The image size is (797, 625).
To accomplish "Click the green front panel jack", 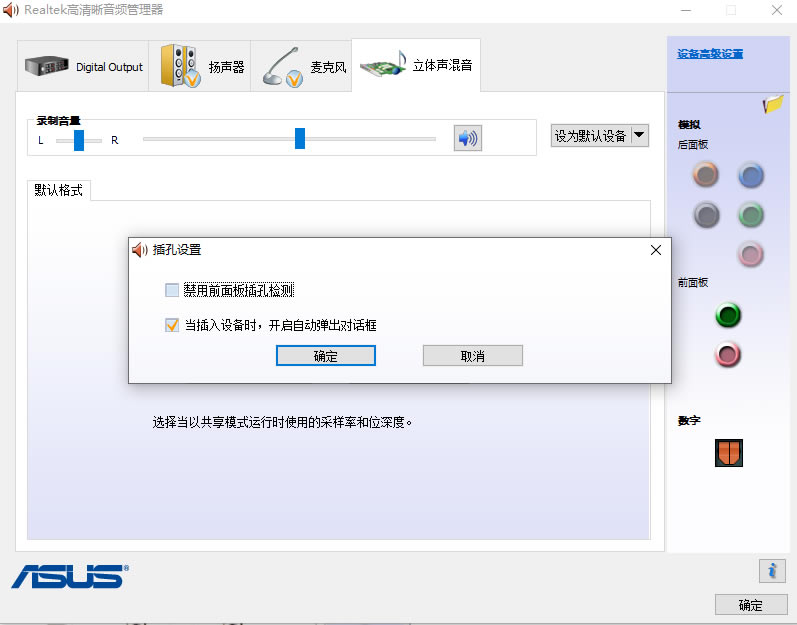I will click(x=728, y=316).
